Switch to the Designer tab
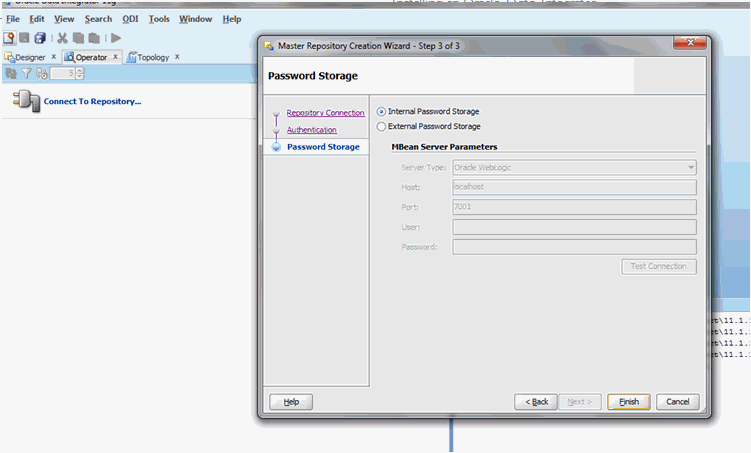 30,57
